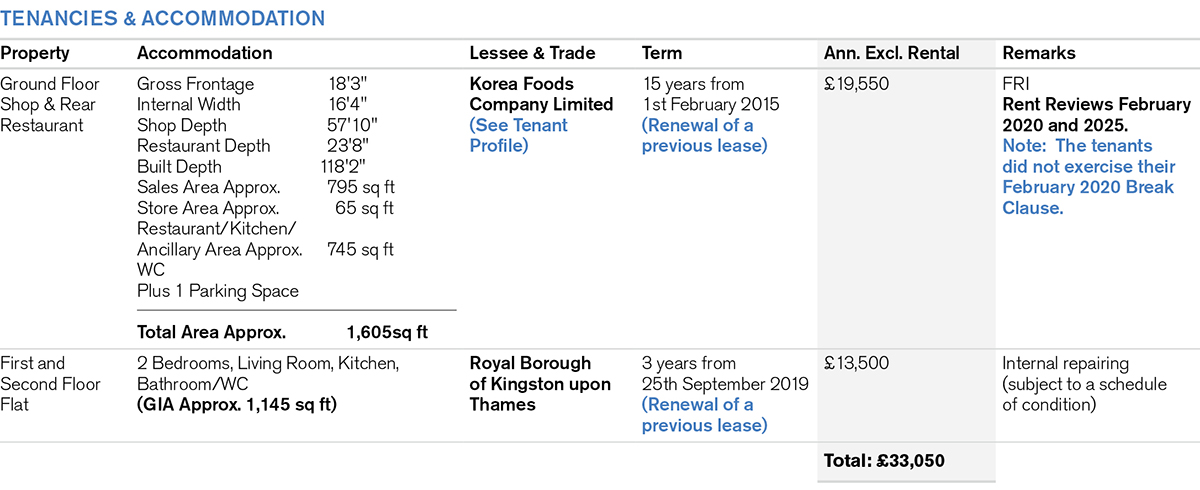Click the Total Area Approx. row

tap(282, 332)
